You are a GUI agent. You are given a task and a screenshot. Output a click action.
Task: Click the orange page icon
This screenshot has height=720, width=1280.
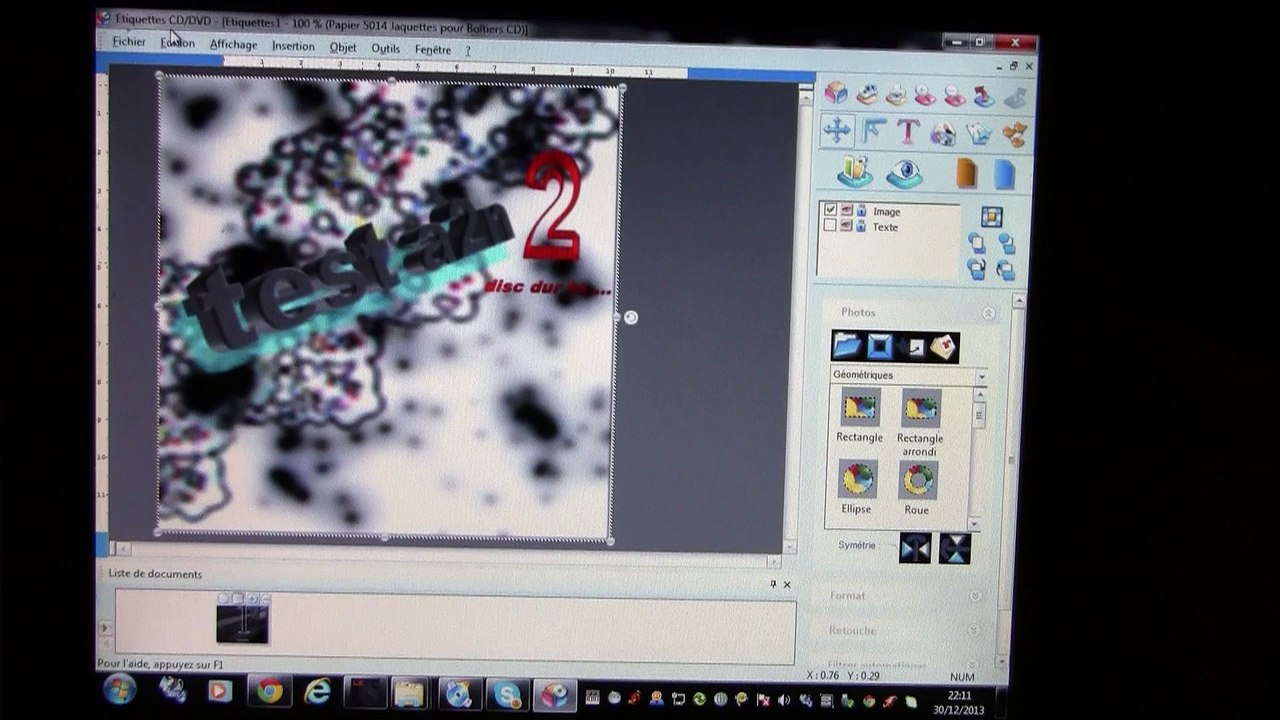pyautogui.click(x=966, y=173)
